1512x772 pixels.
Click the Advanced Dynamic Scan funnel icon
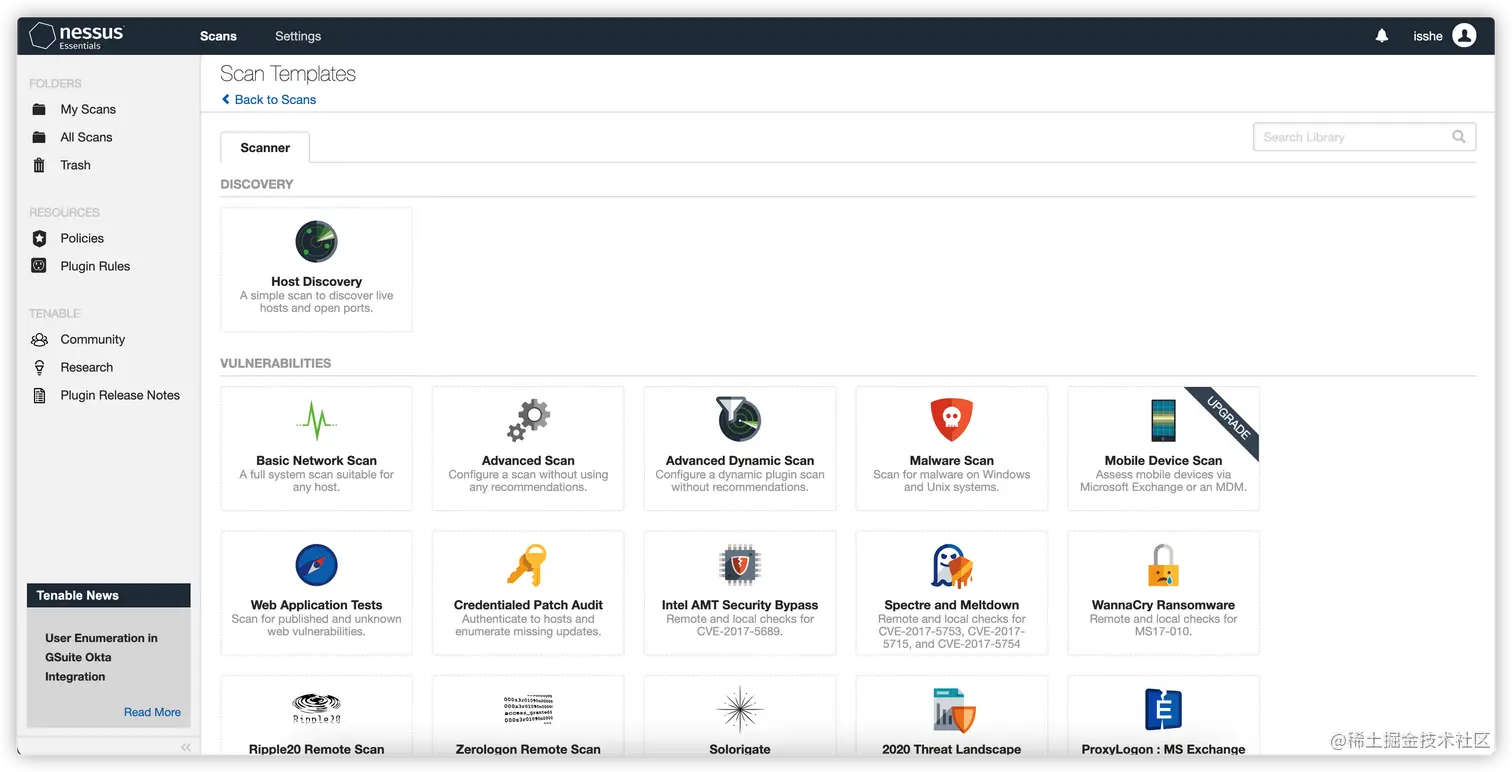click(740, 419)
